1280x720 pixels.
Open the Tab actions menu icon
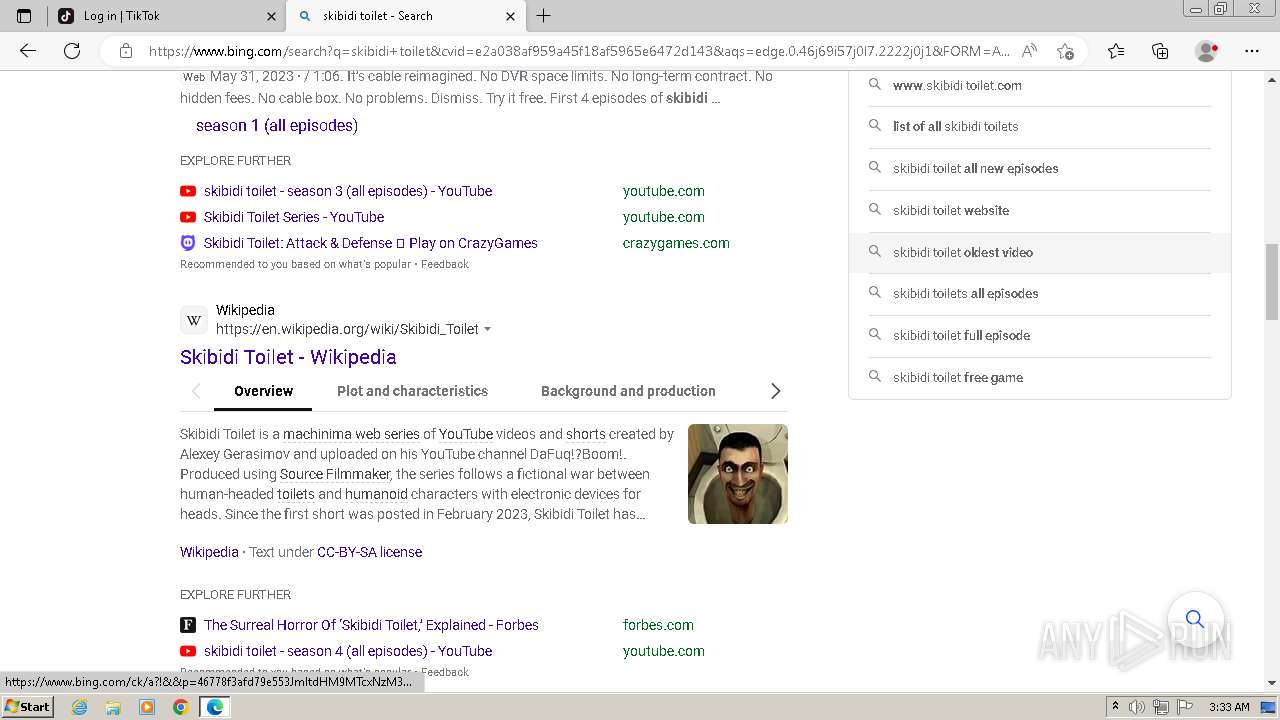point(24,16)
